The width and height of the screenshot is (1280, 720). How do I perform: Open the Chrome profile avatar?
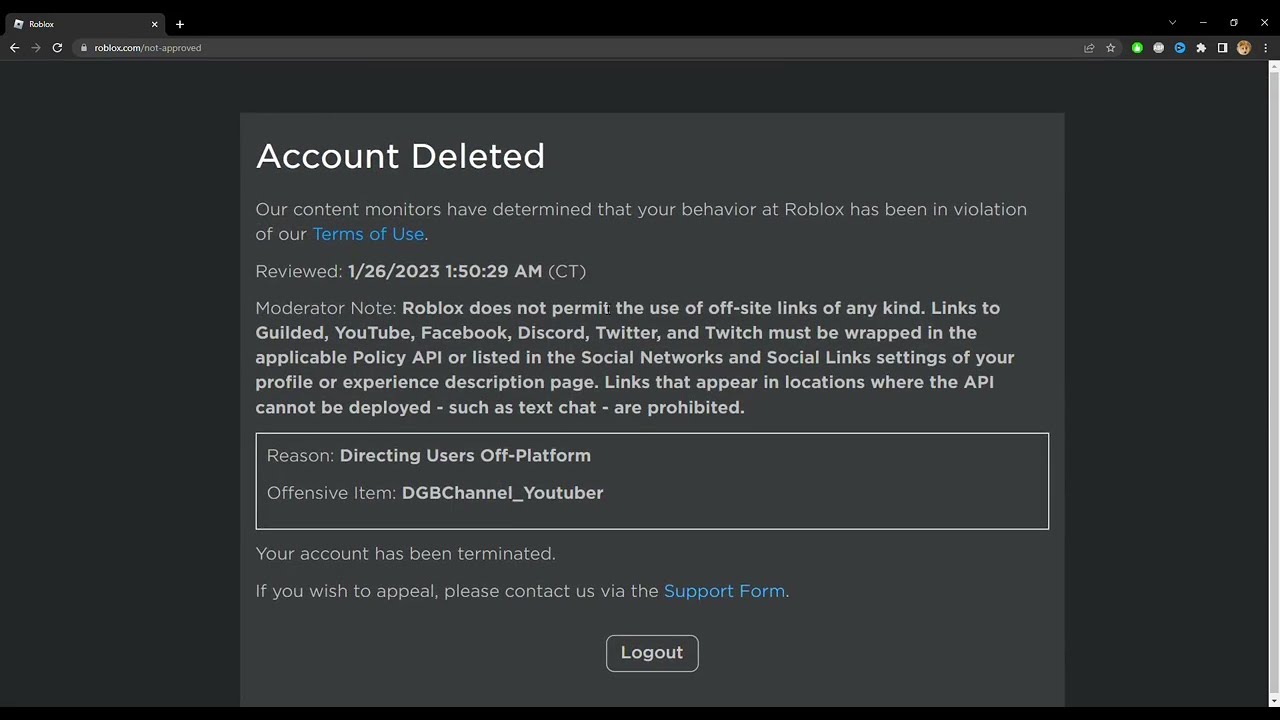click(1244, 48)
